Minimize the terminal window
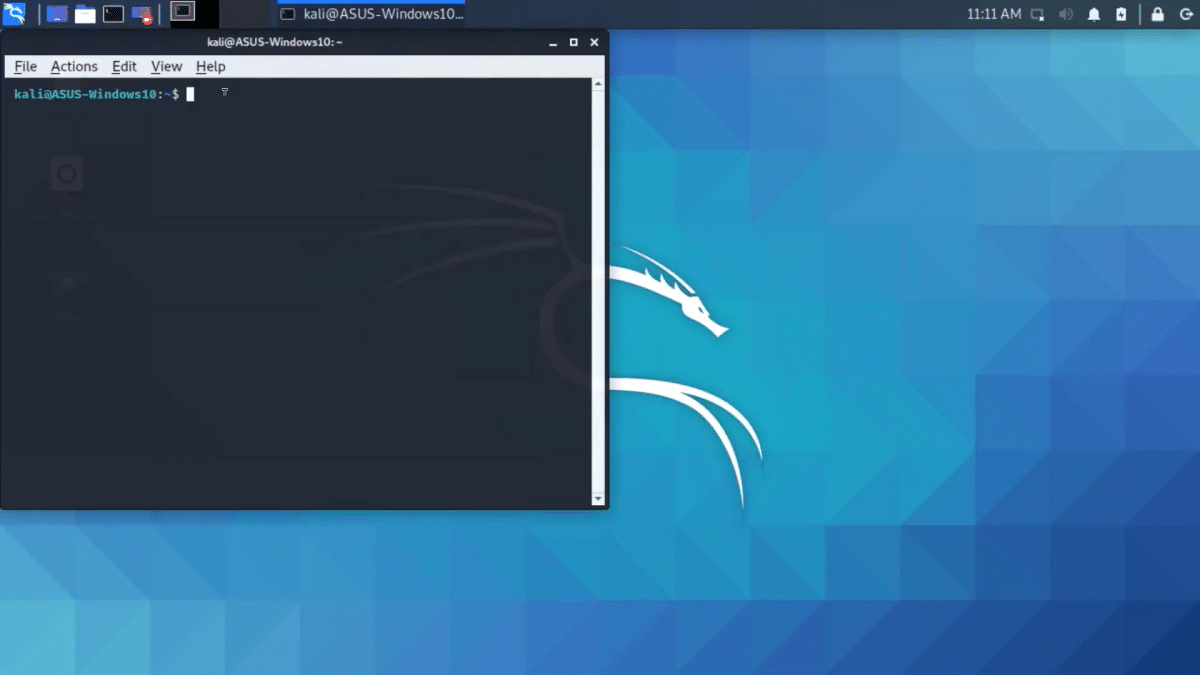The height and width of the screenshot is (675, 1200). point(553,42)
